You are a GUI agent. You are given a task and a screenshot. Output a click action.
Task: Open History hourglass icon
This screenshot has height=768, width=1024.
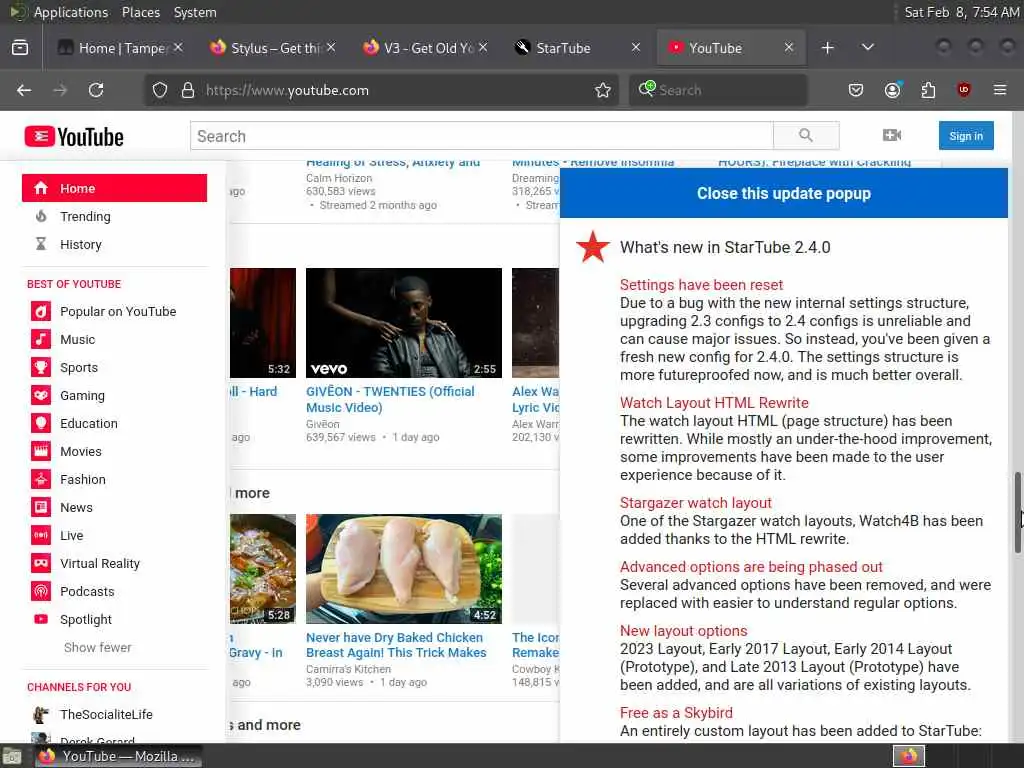(x=40, y=244)
